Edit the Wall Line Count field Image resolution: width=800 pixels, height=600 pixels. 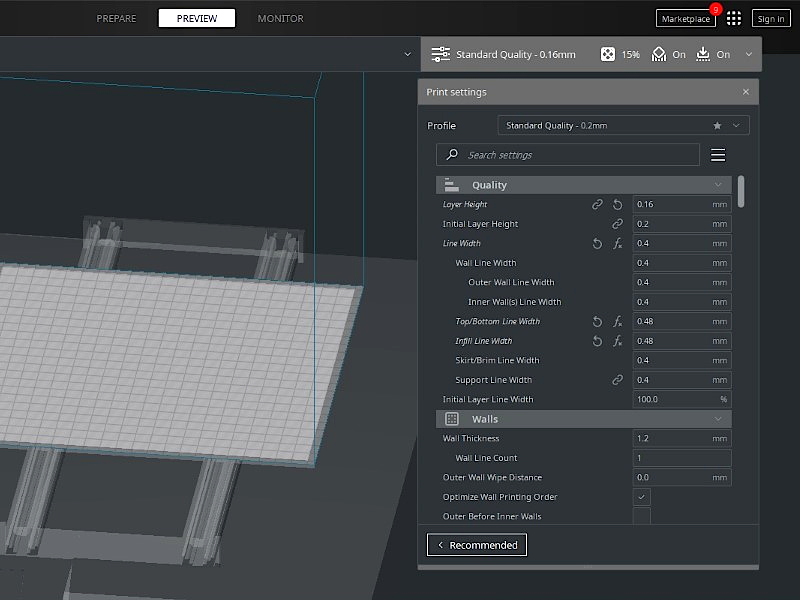tap(682, 458)
